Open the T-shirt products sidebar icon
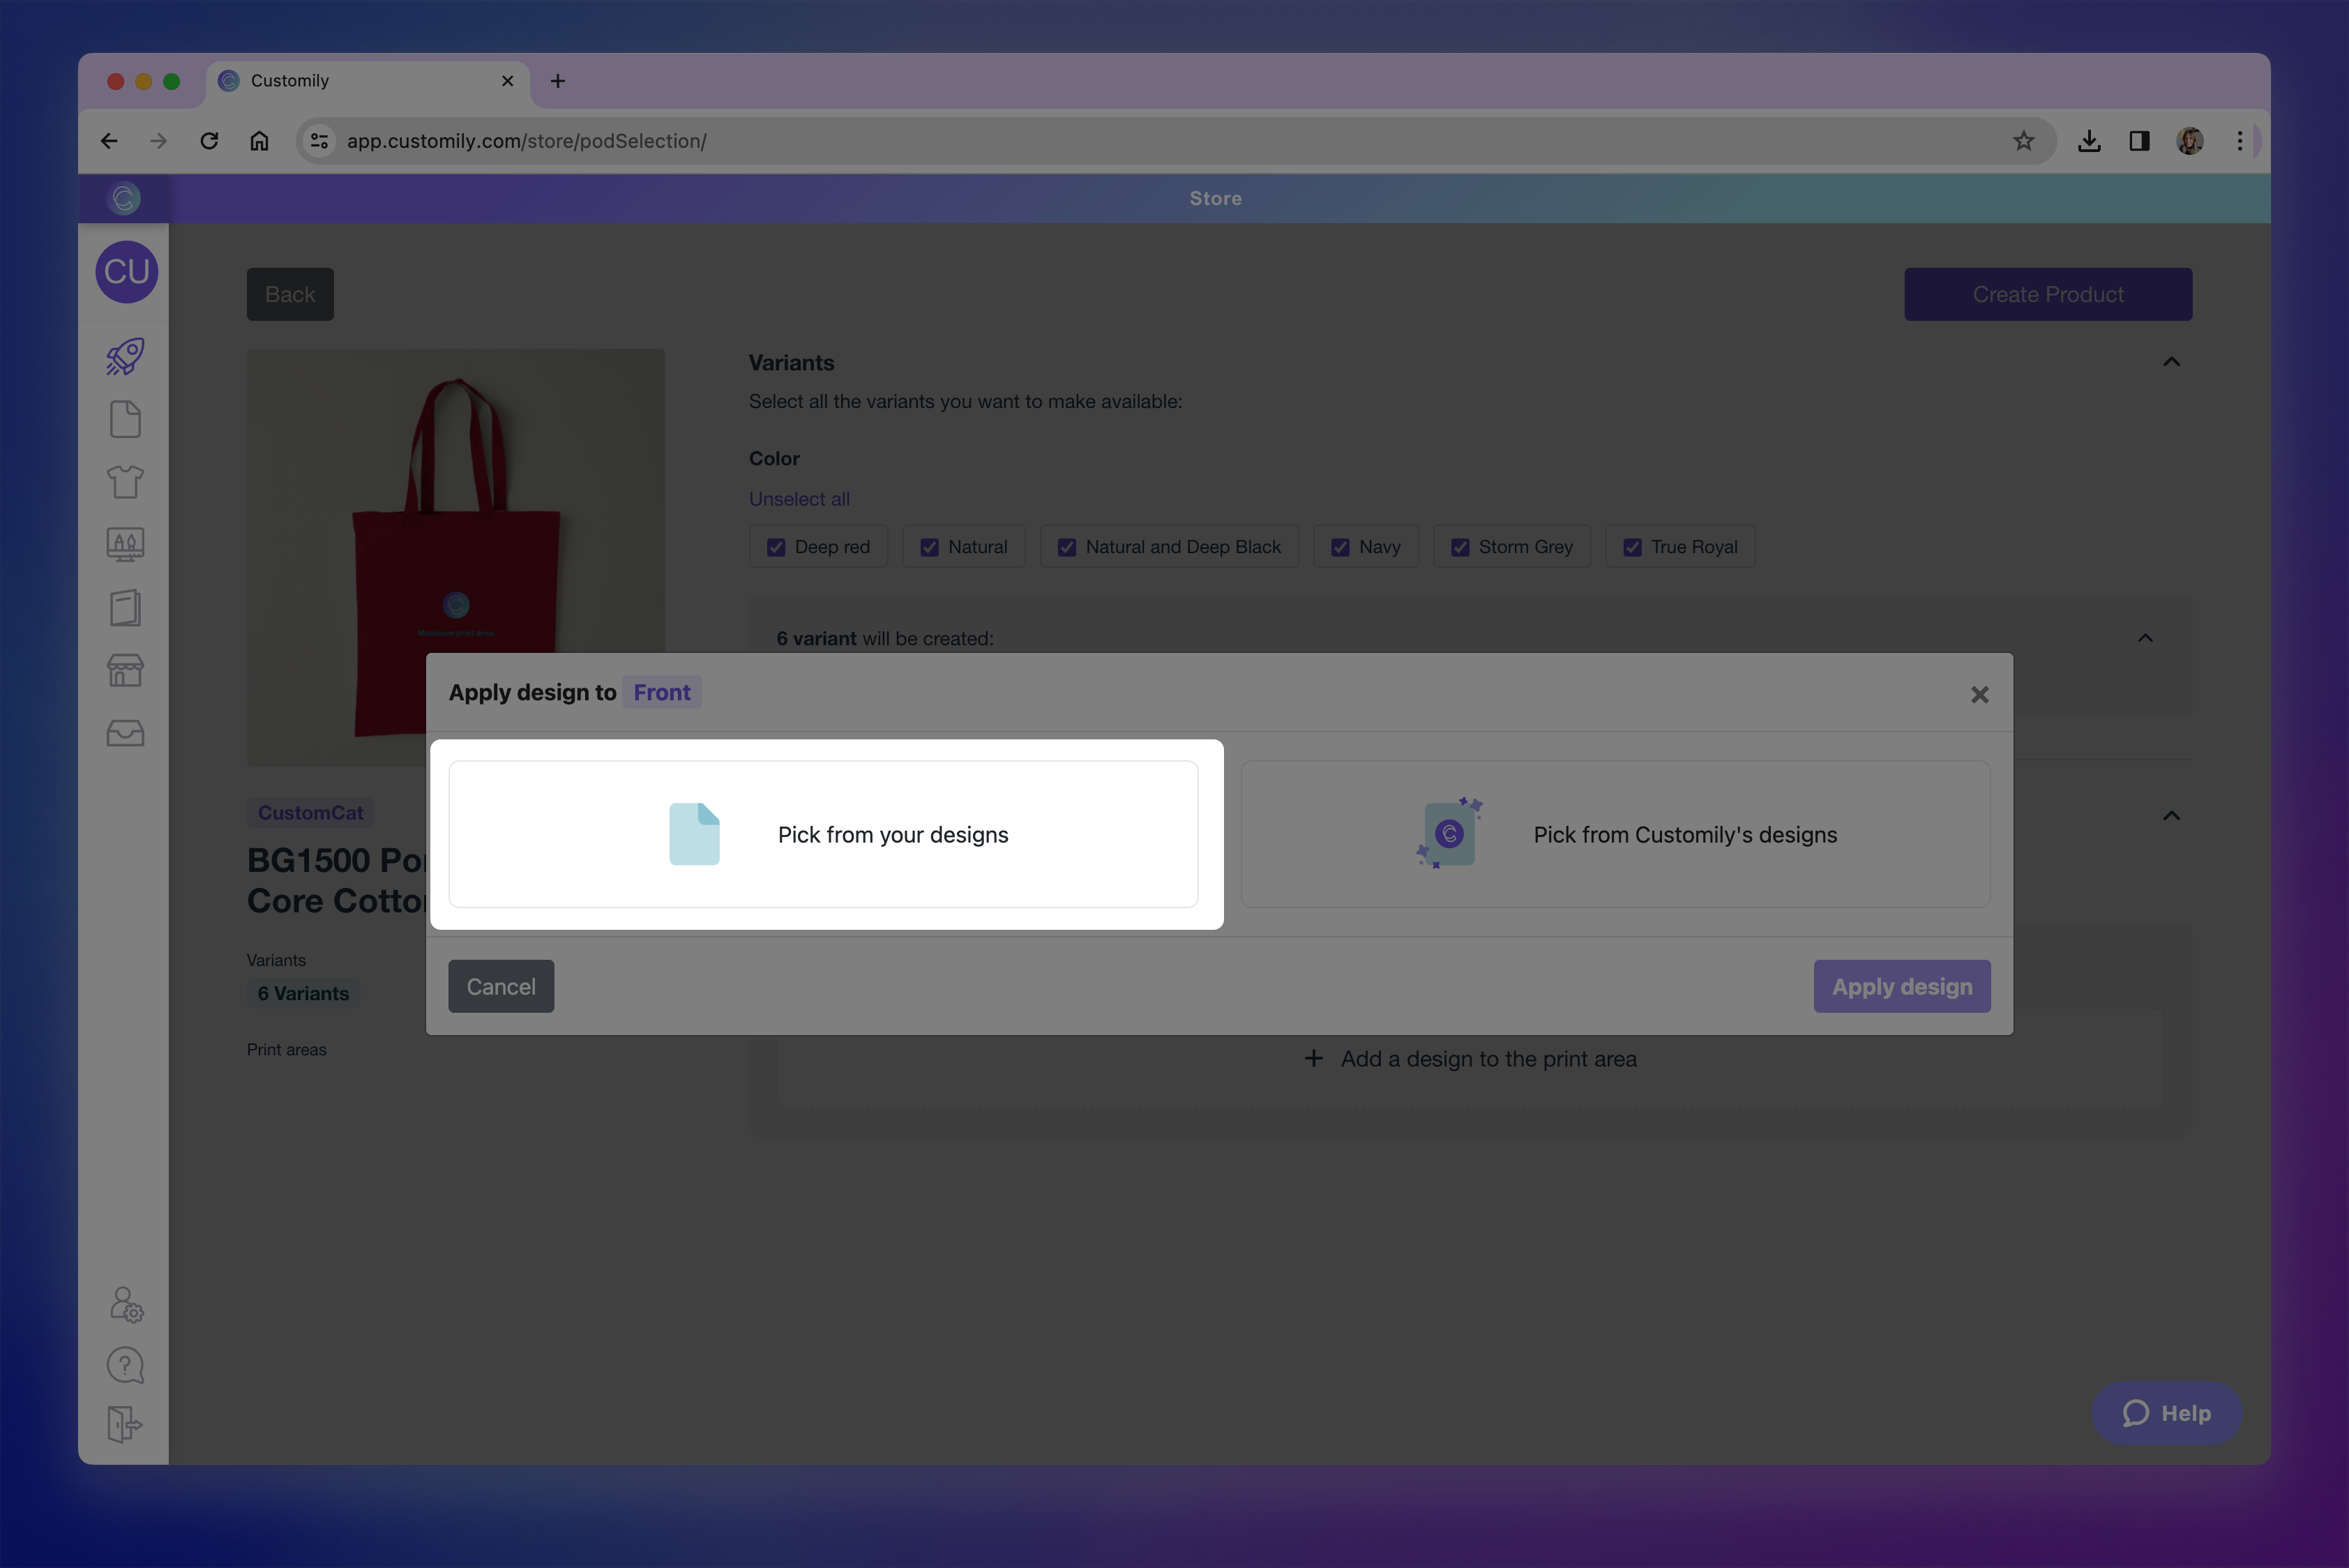The height and width of the screenshot is (1568, 2349). (125, 482)
